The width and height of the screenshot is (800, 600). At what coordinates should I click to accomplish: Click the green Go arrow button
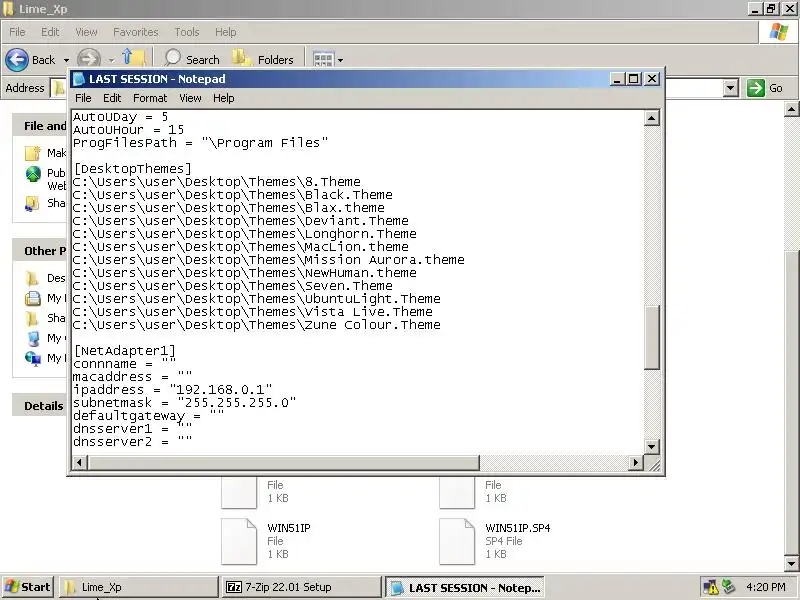click(x=755, y=88)
